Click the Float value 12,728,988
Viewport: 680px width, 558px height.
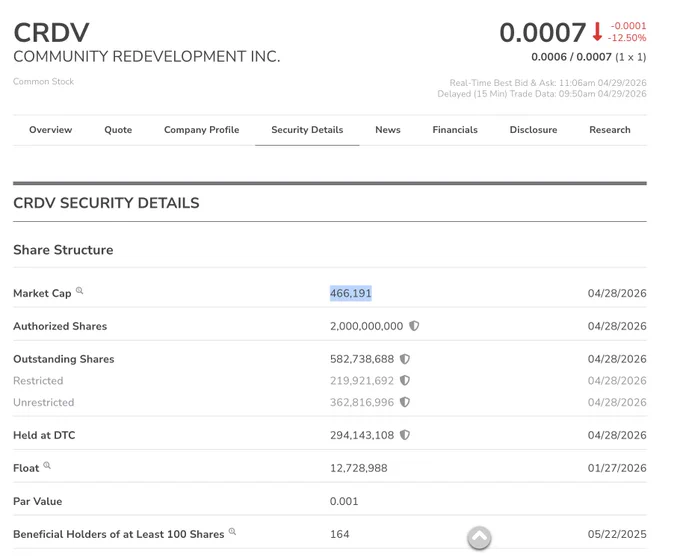(x=359, y=468)
